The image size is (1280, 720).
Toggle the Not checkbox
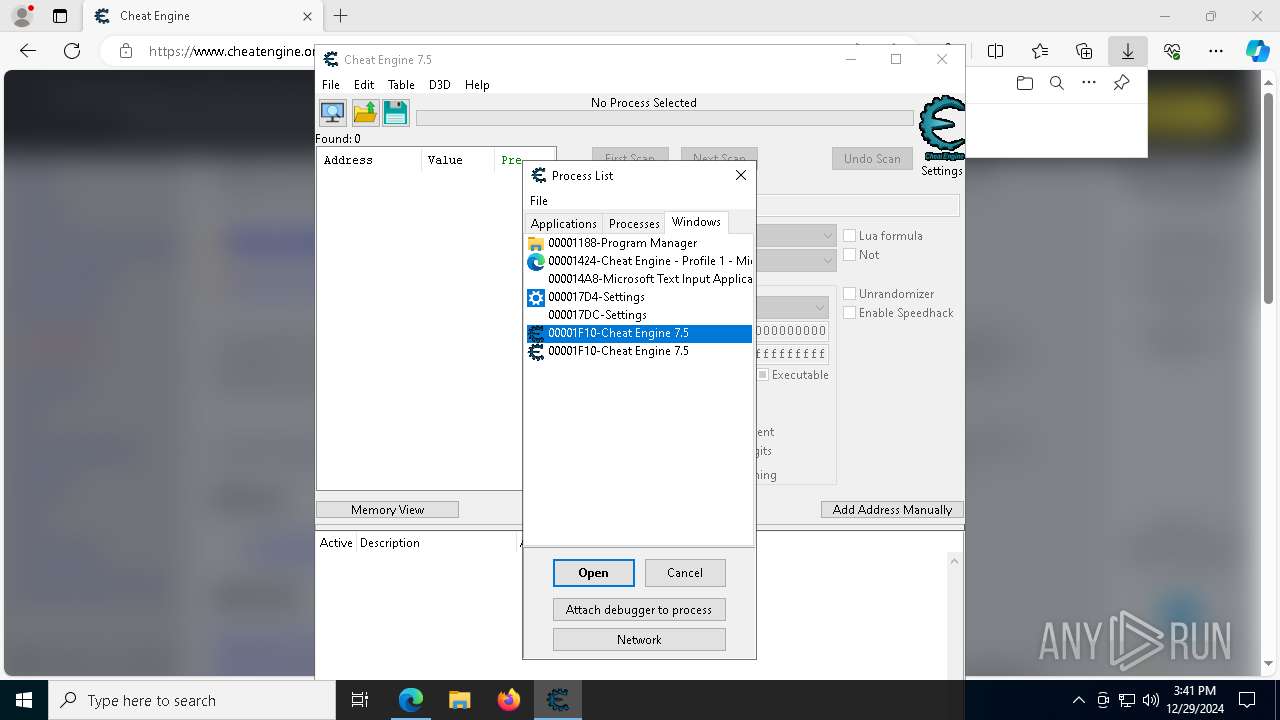click(850, 255)
